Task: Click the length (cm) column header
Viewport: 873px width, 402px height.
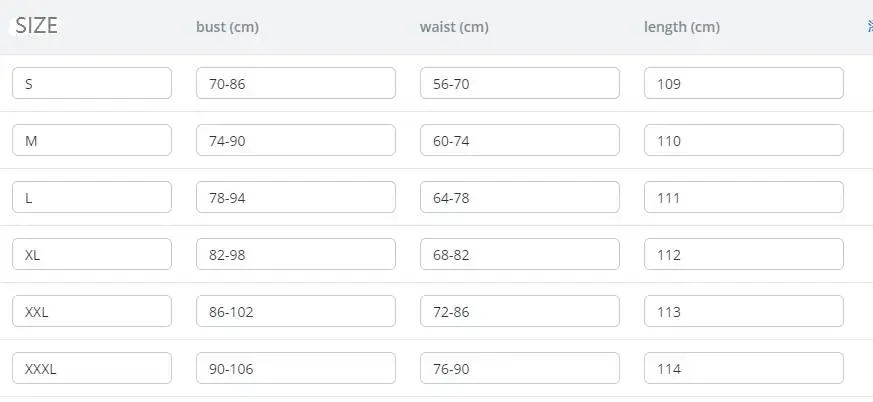Action: coord(681,27)
